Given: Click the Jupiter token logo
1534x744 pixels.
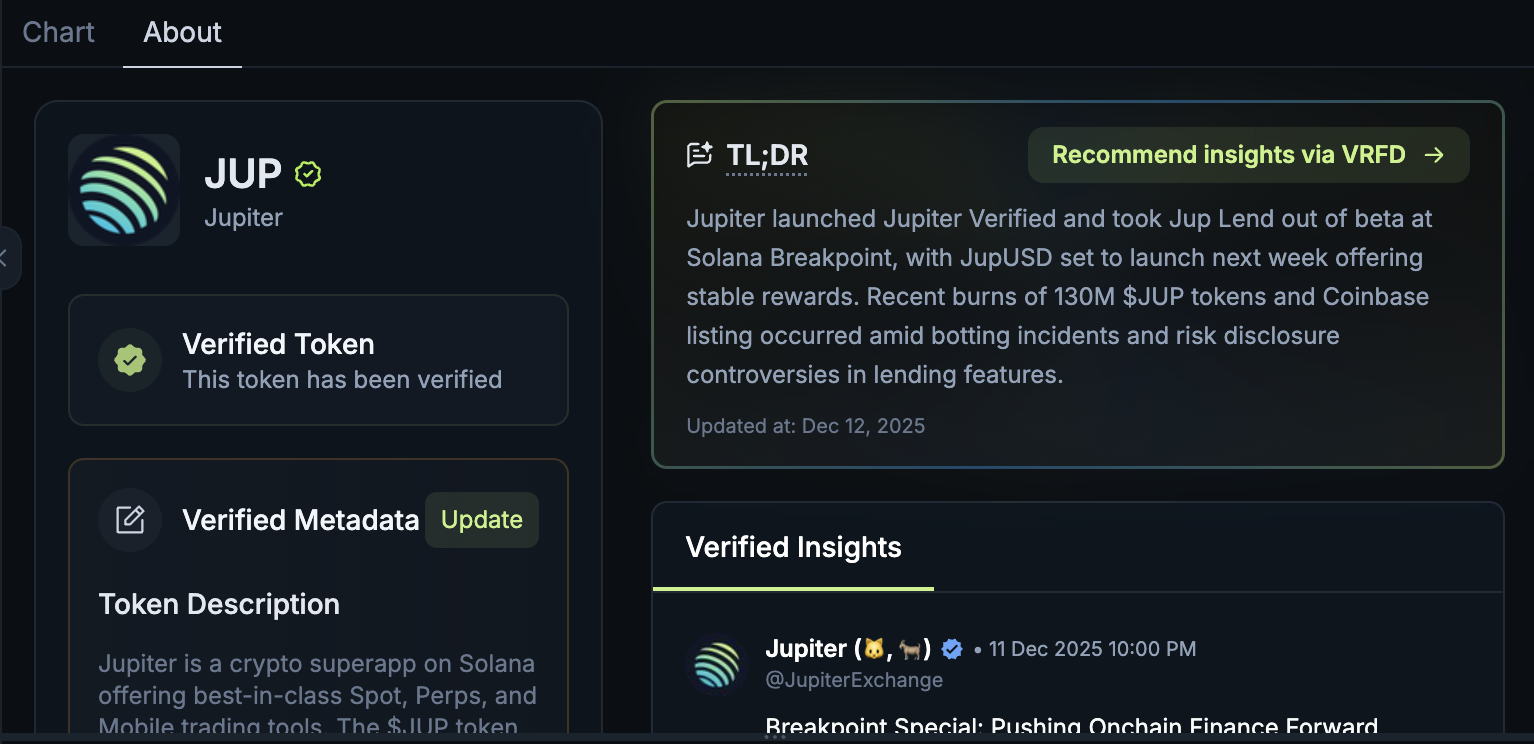Looking at the screenshot, I should (123, 190).
